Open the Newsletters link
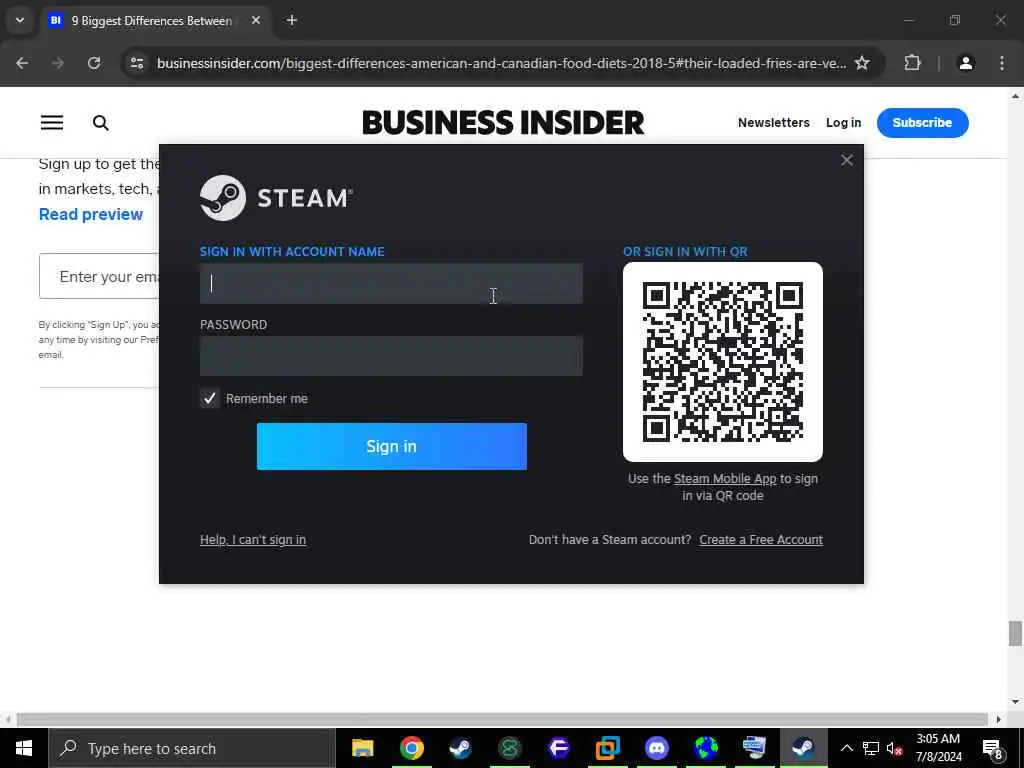 (x=773, y=123)
